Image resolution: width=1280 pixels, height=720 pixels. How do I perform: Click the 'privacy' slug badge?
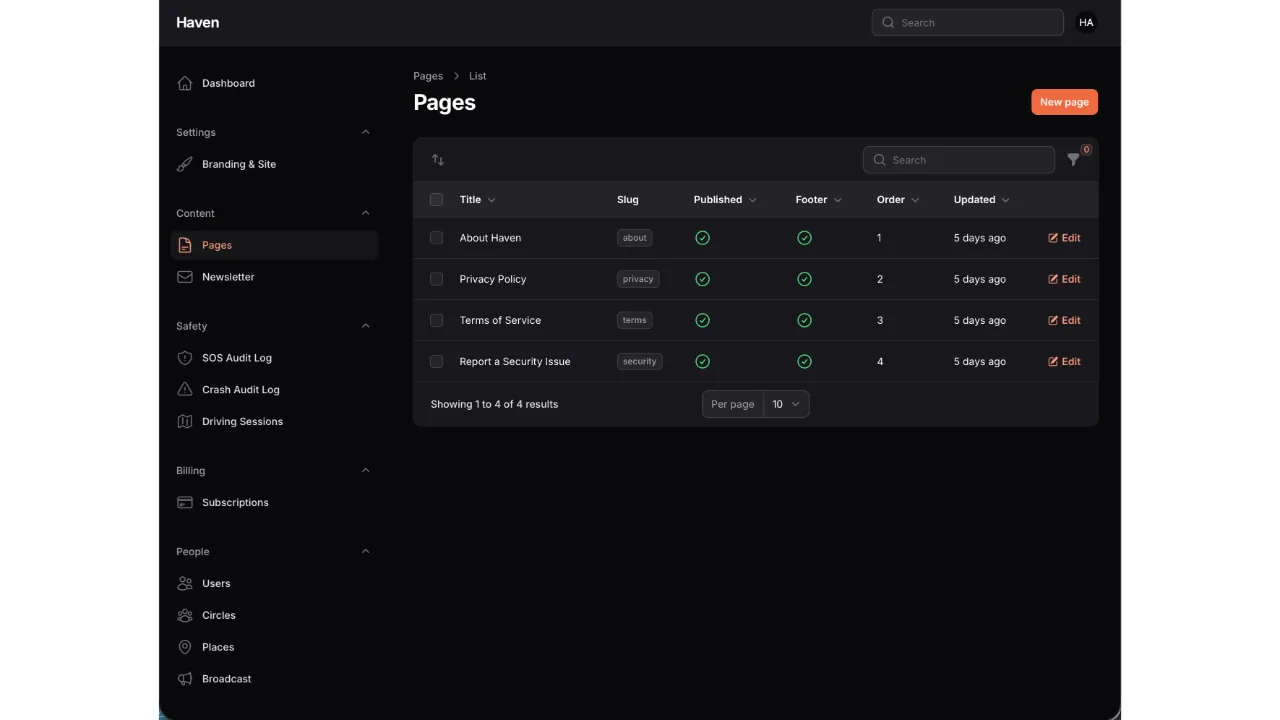638,279
